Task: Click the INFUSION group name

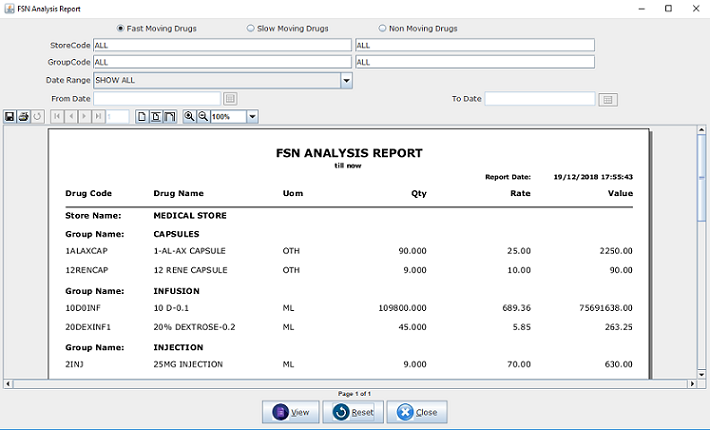Action: [x=176, y=291]
